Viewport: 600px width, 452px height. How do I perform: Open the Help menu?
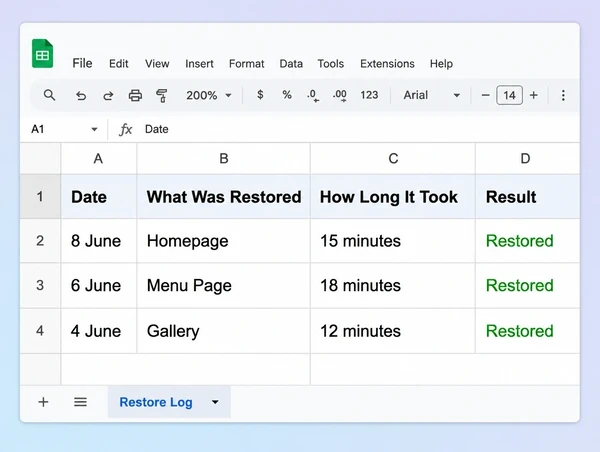click(441, 64)
